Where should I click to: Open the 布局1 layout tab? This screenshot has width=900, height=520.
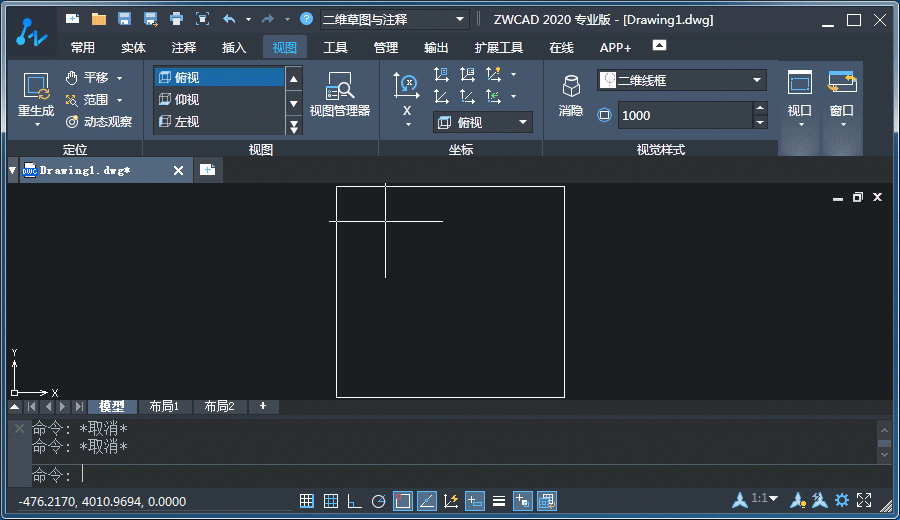164,406
